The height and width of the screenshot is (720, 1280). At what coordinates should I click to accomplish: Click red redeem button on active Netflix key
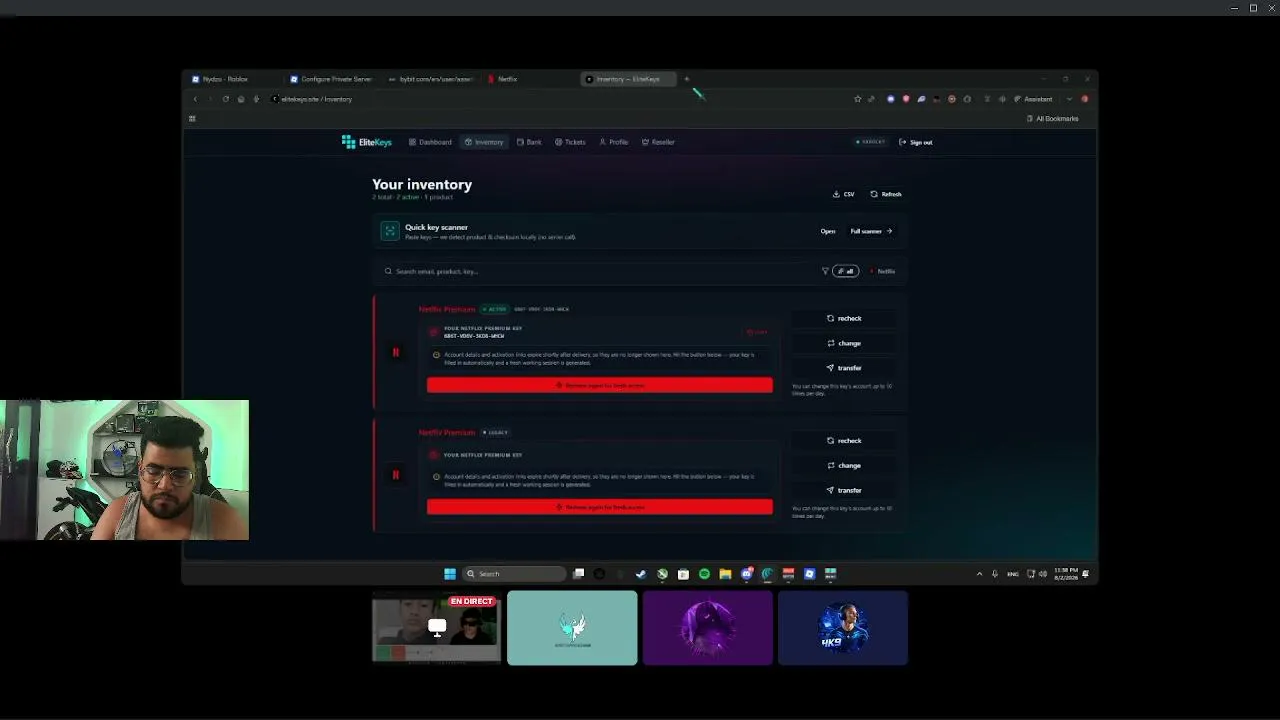(600, 385)
